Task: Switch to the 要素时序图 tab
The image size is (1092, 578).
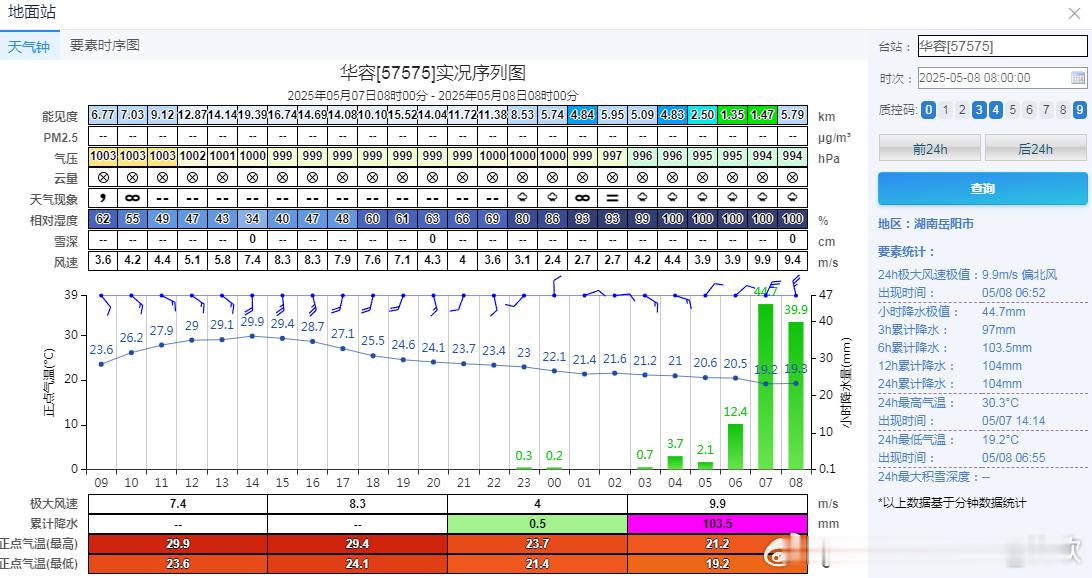Action: pyautogui.click(x=105, y=45)
